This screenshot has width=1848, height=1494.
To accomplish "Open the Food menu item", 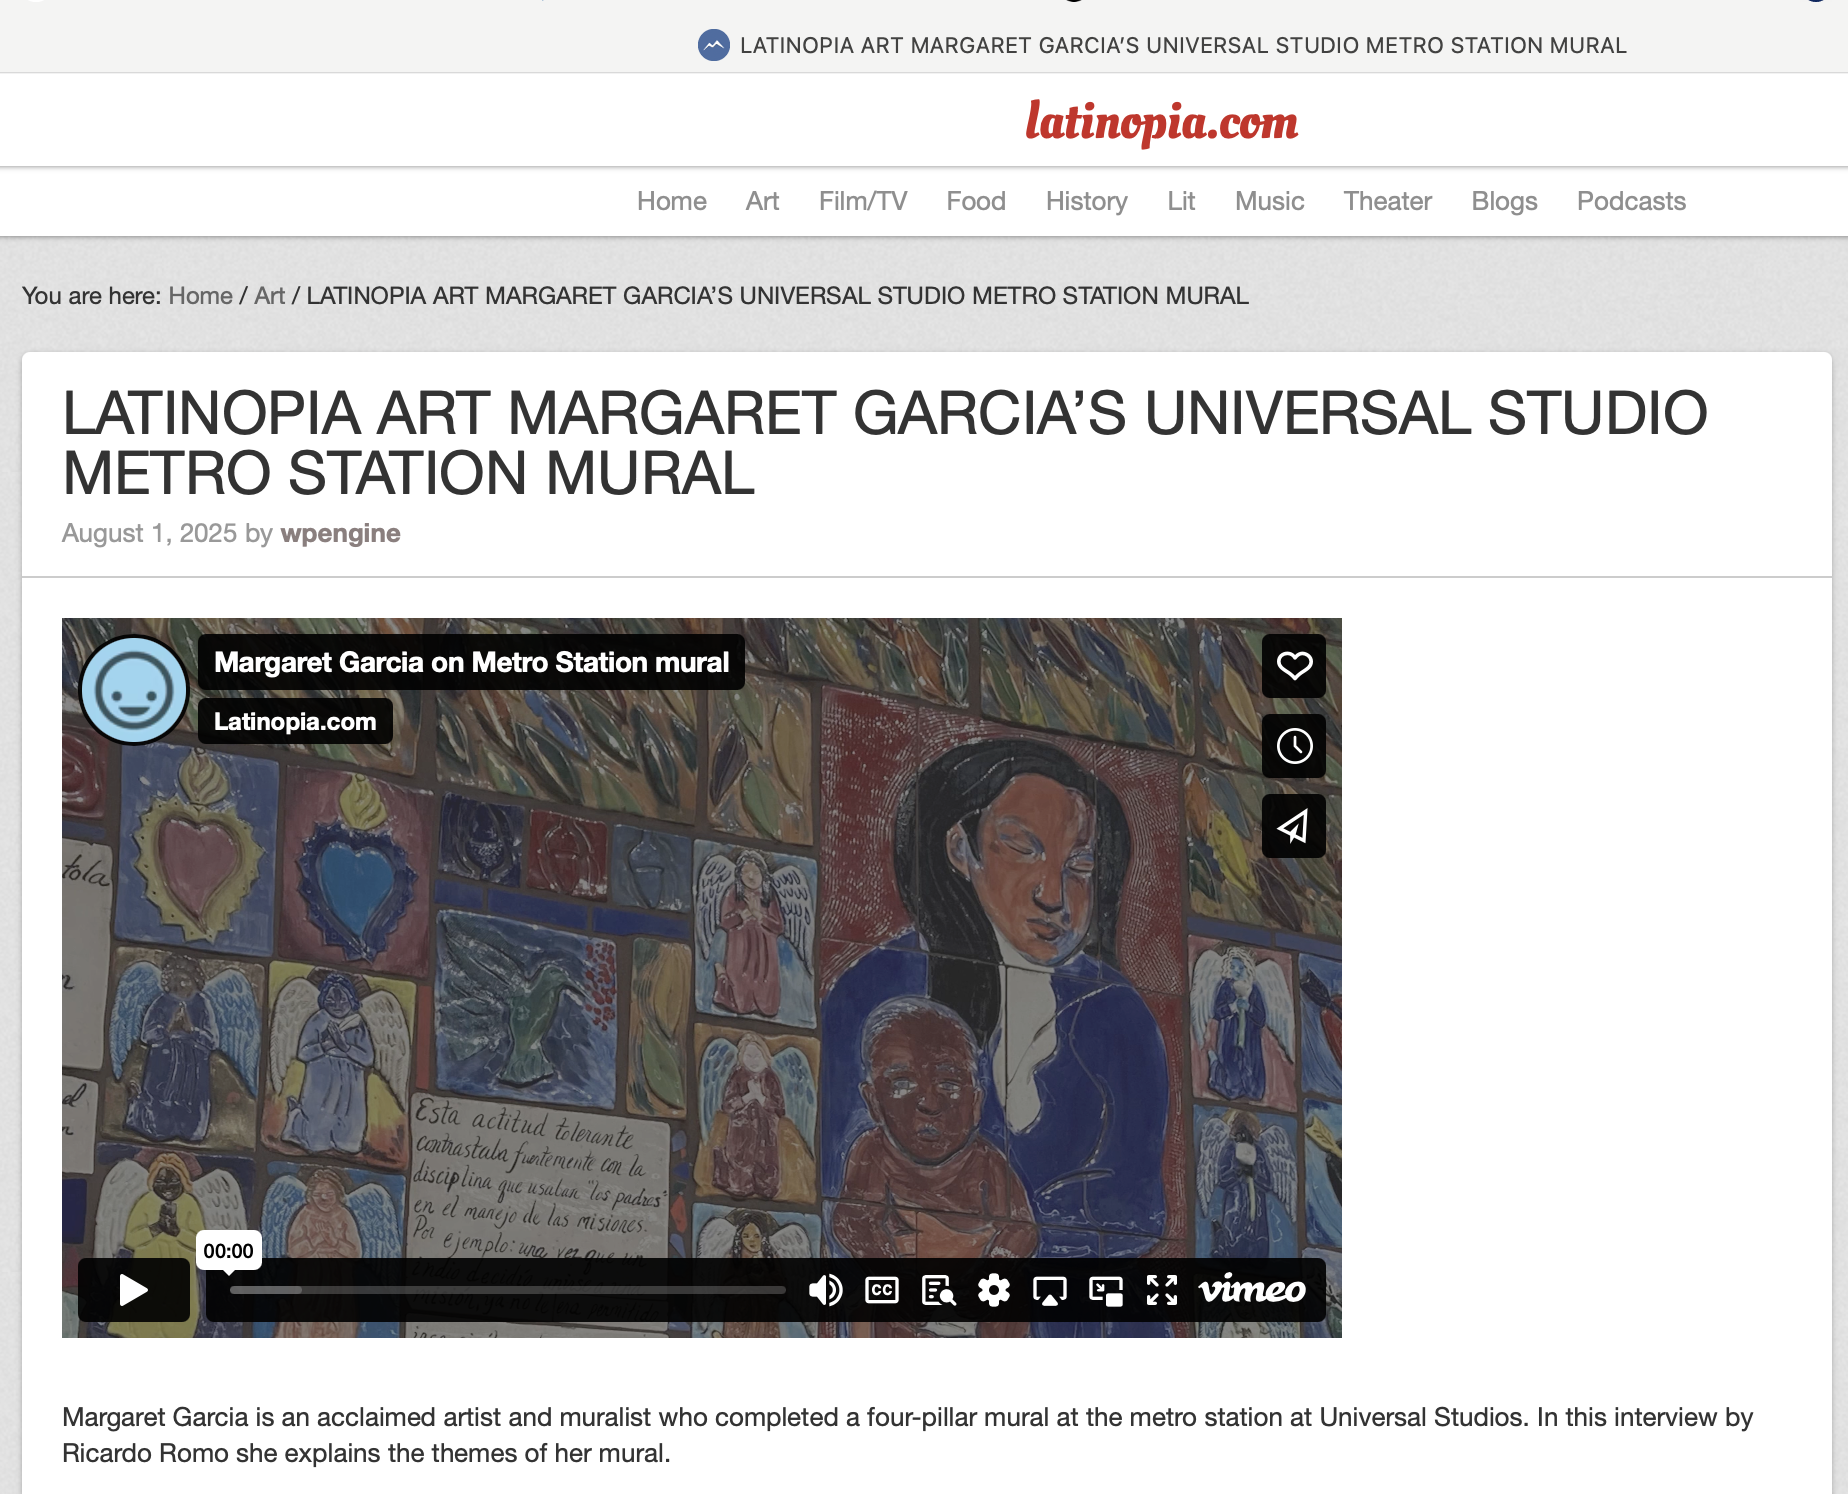I will click(976, 201).
